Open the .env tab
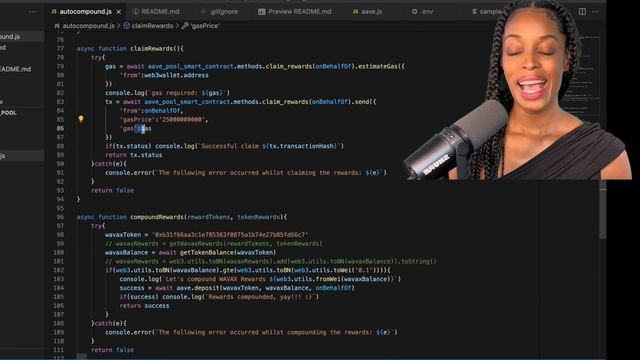This screenshot has height=360, width=640. click(x=422, y=11)
